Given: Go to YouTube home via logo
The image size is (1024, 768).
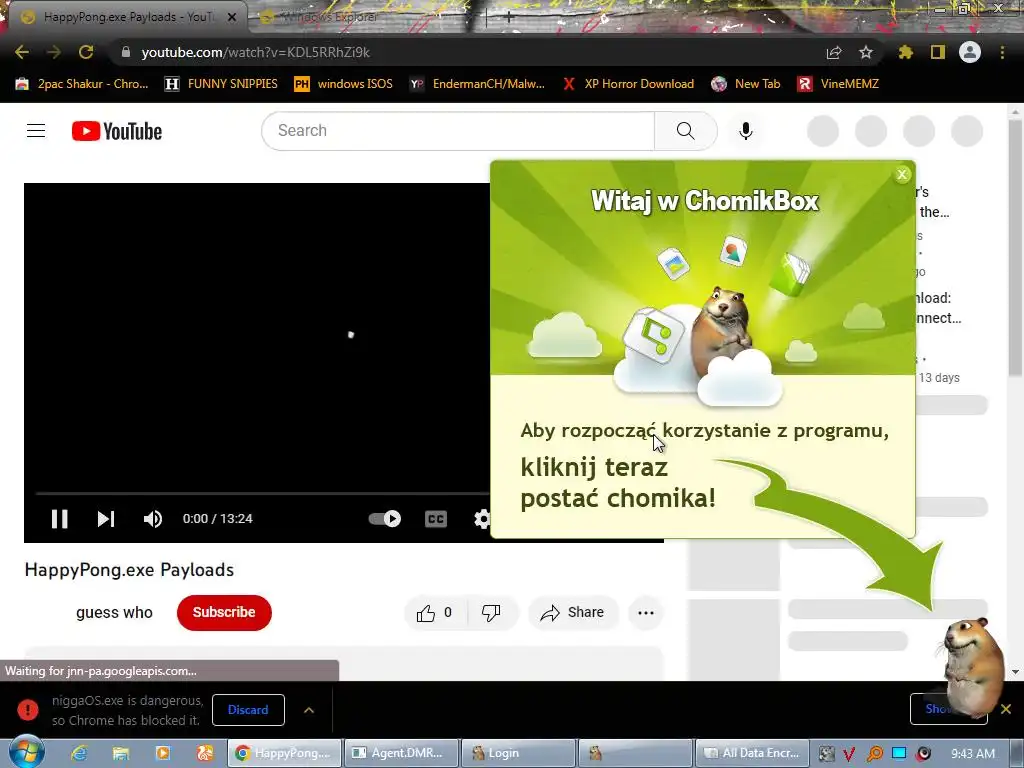Looking at the screenshot, I should click(117, 131).
